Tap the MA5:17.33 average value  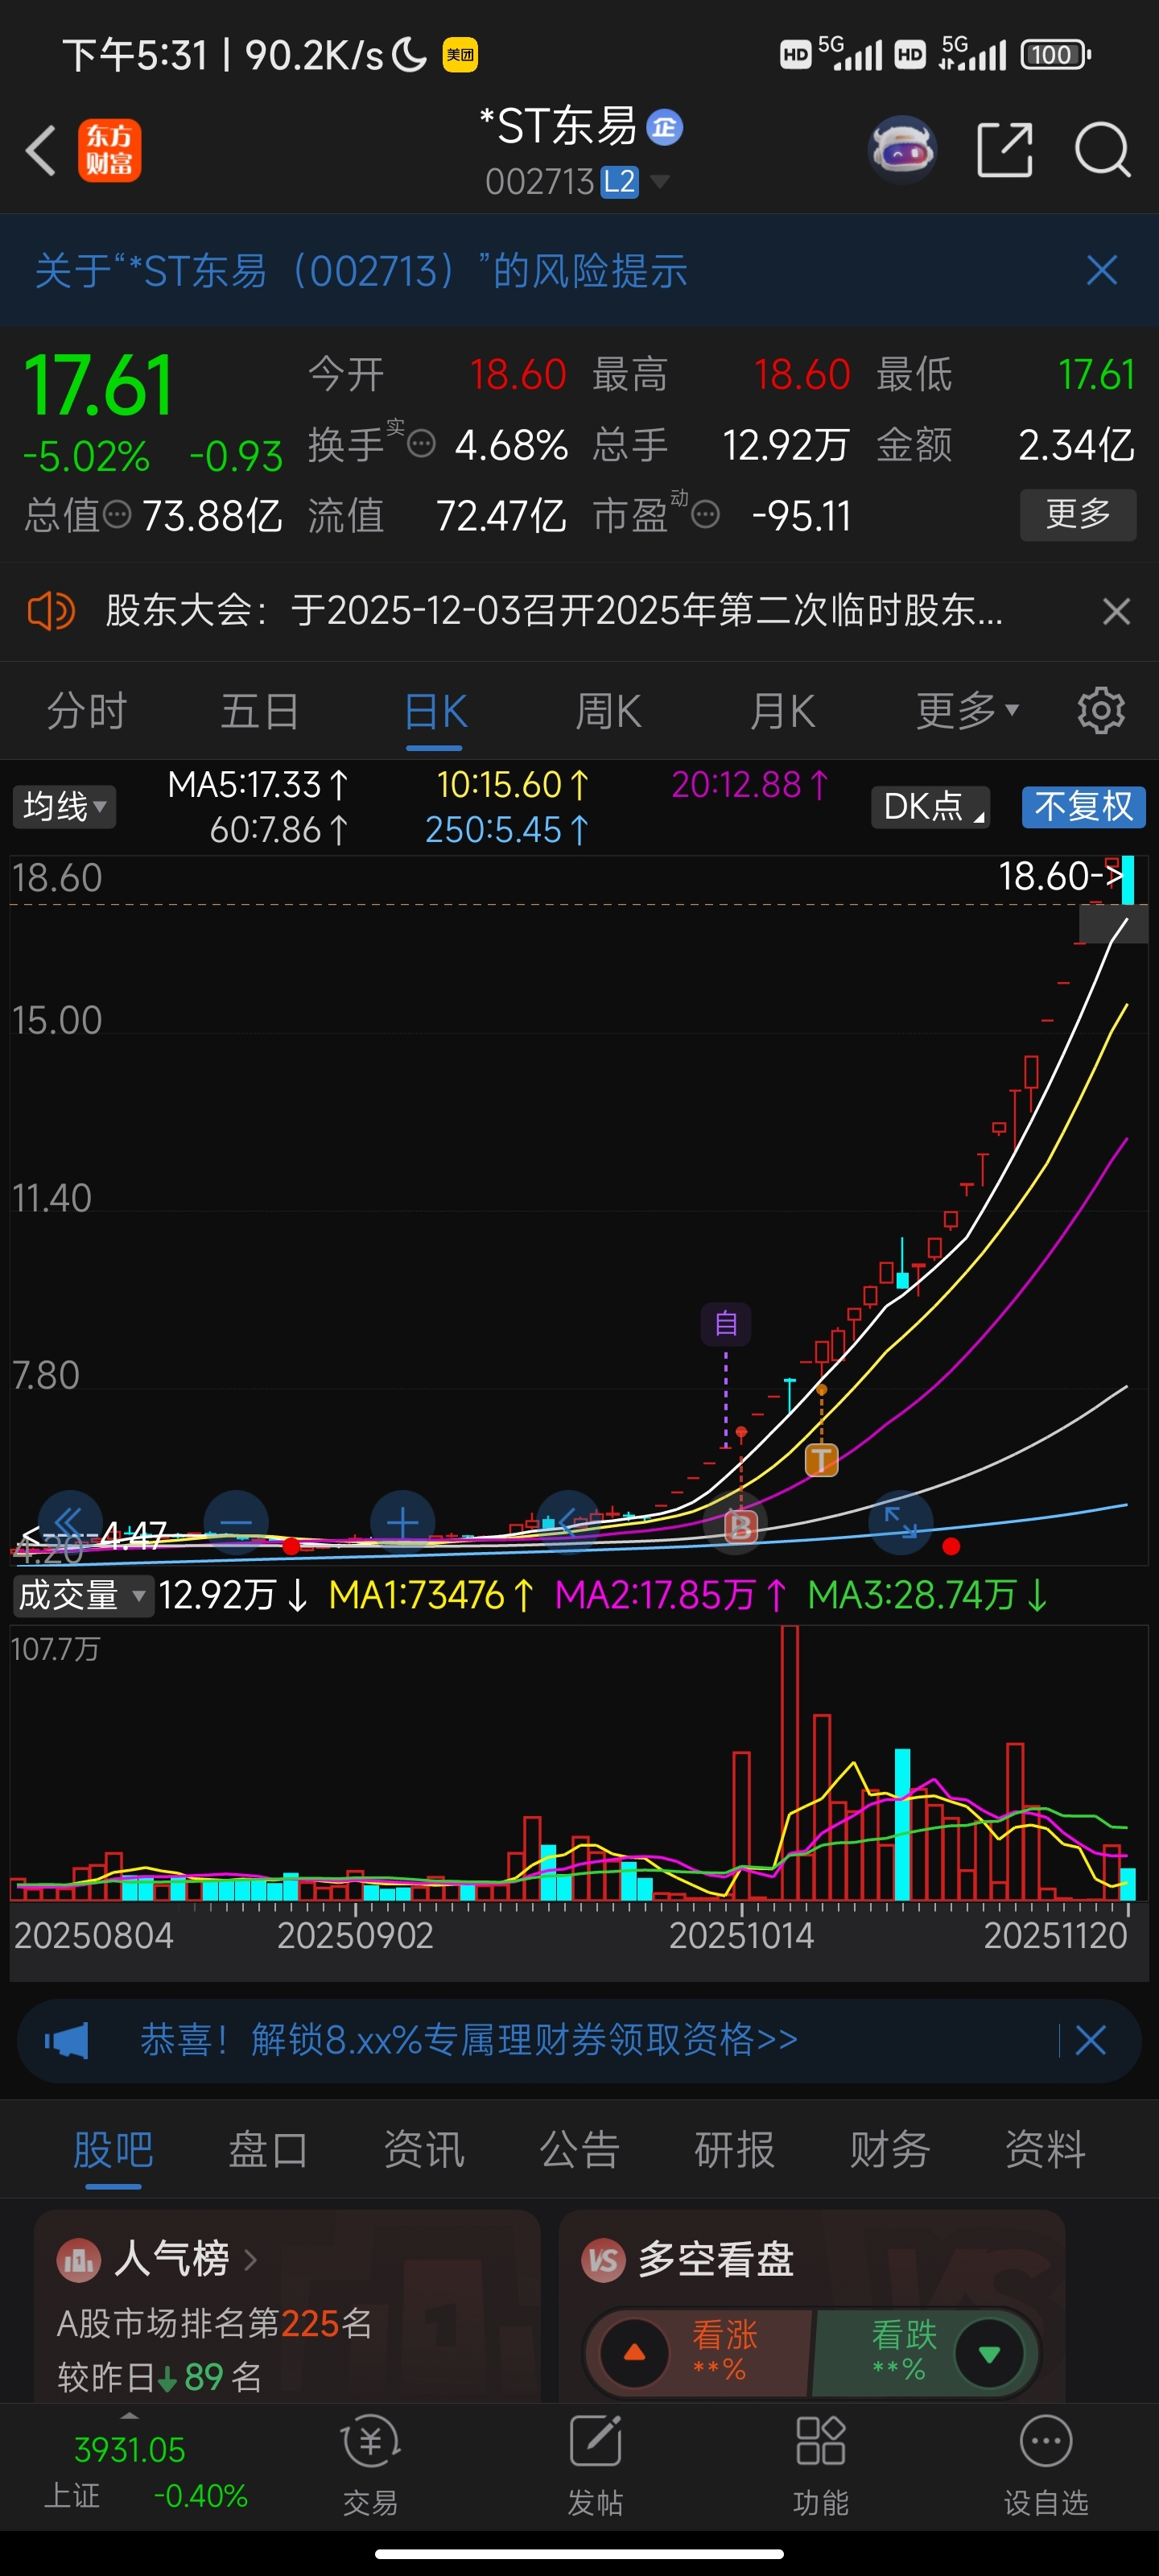pos(258,785)
